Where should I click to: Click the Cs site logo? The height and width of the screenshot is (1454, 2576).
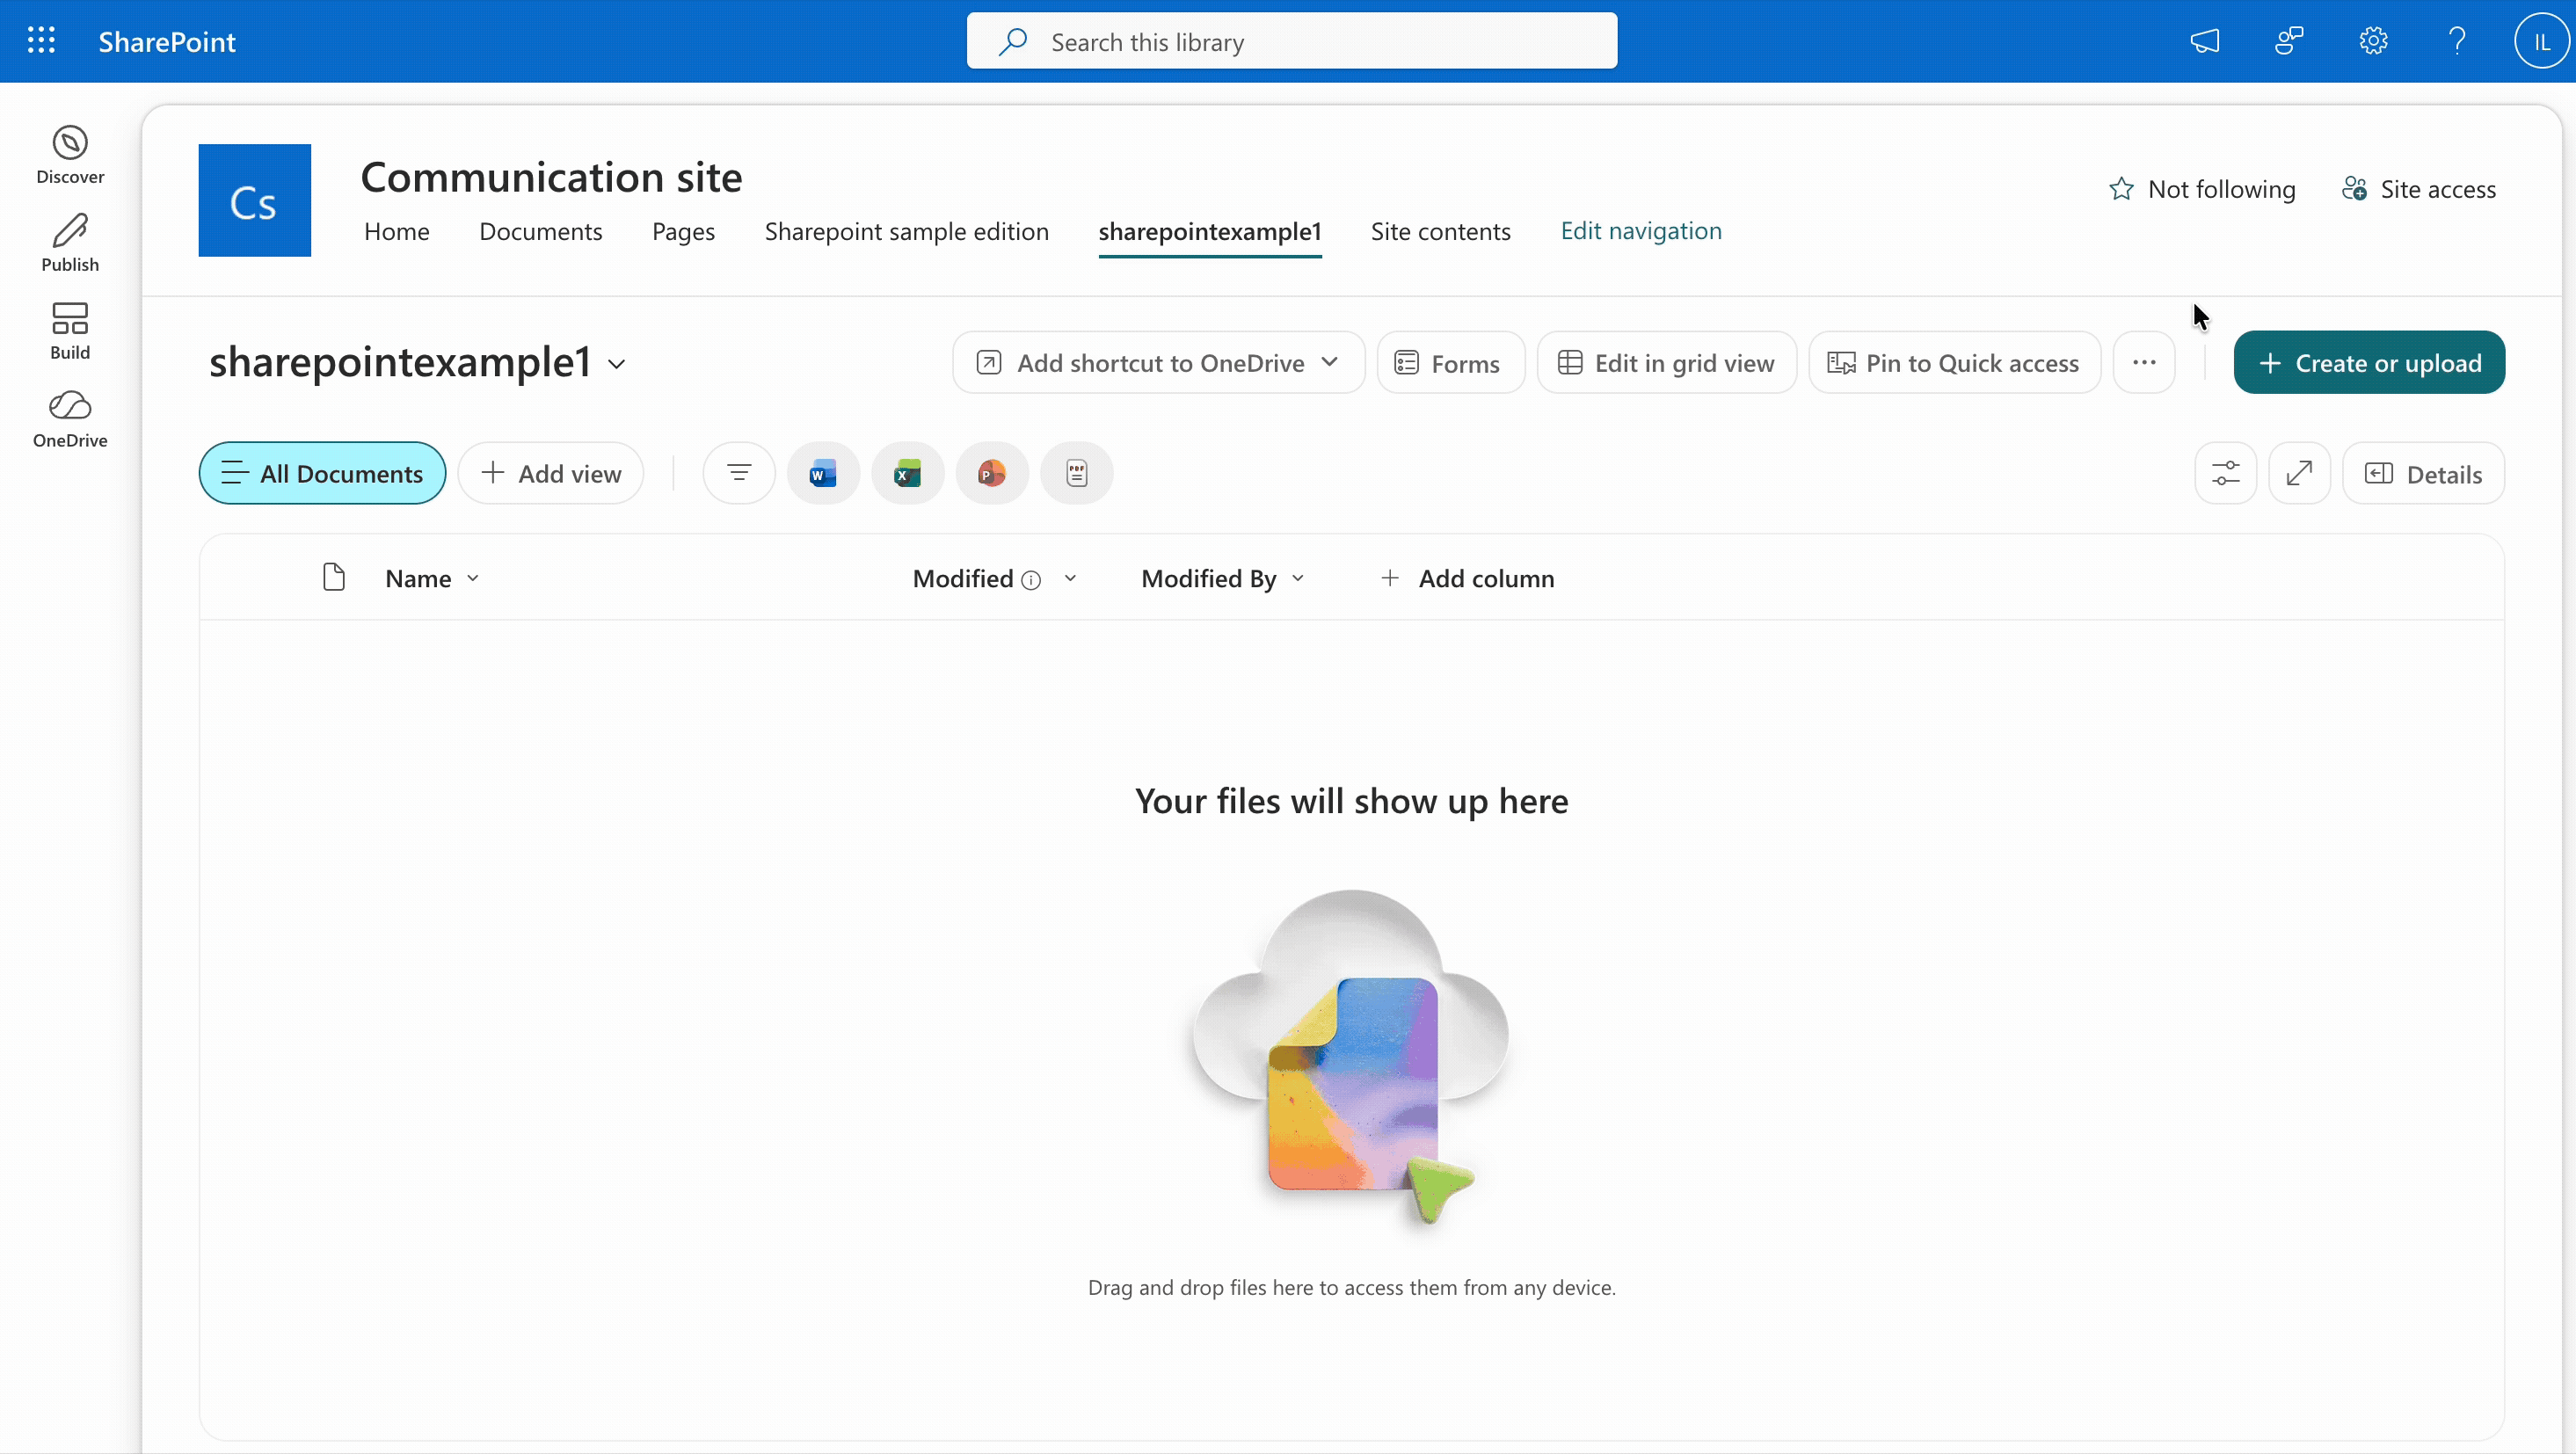pos(254,200)
